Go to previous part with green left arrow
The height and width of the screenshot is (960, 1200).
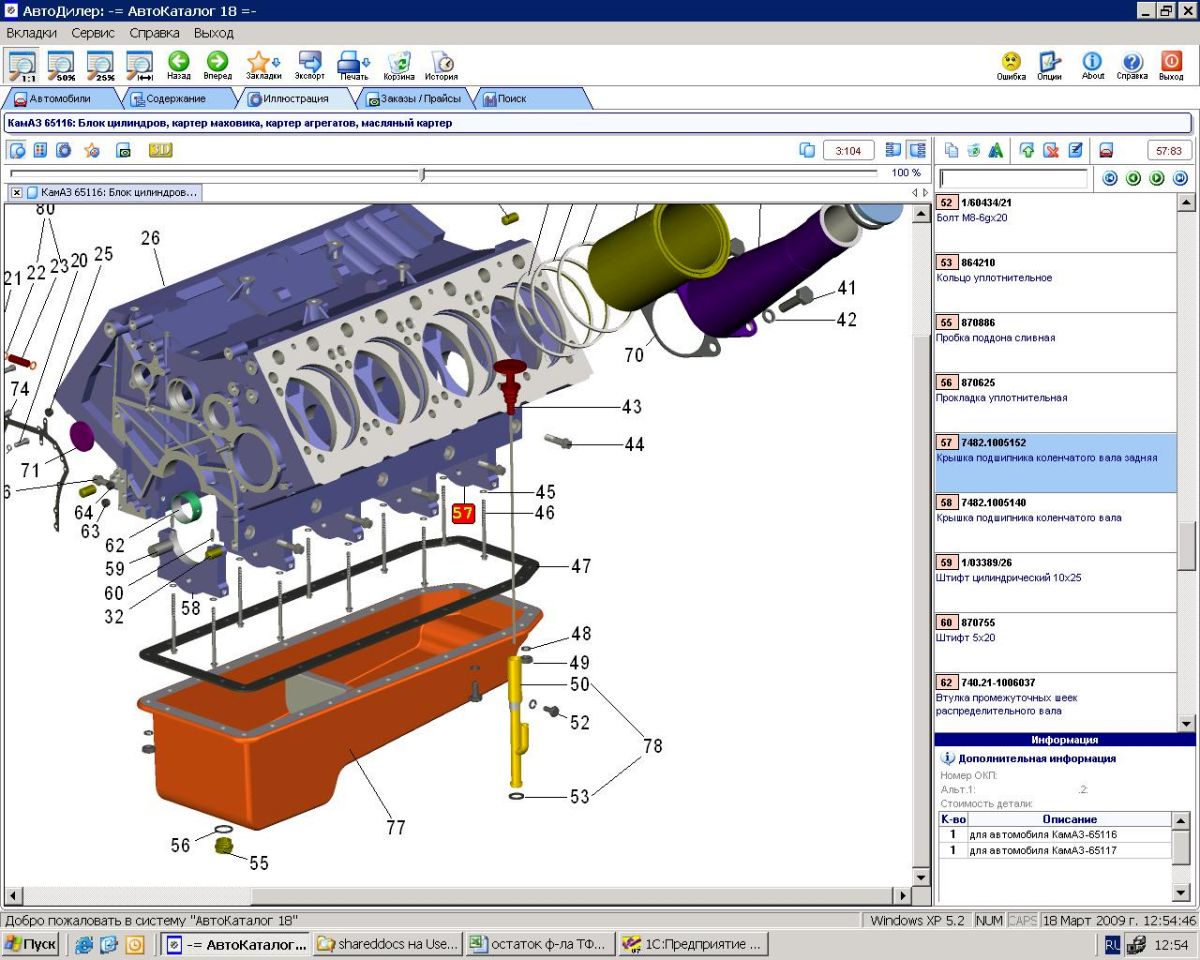pos(1133,179)
